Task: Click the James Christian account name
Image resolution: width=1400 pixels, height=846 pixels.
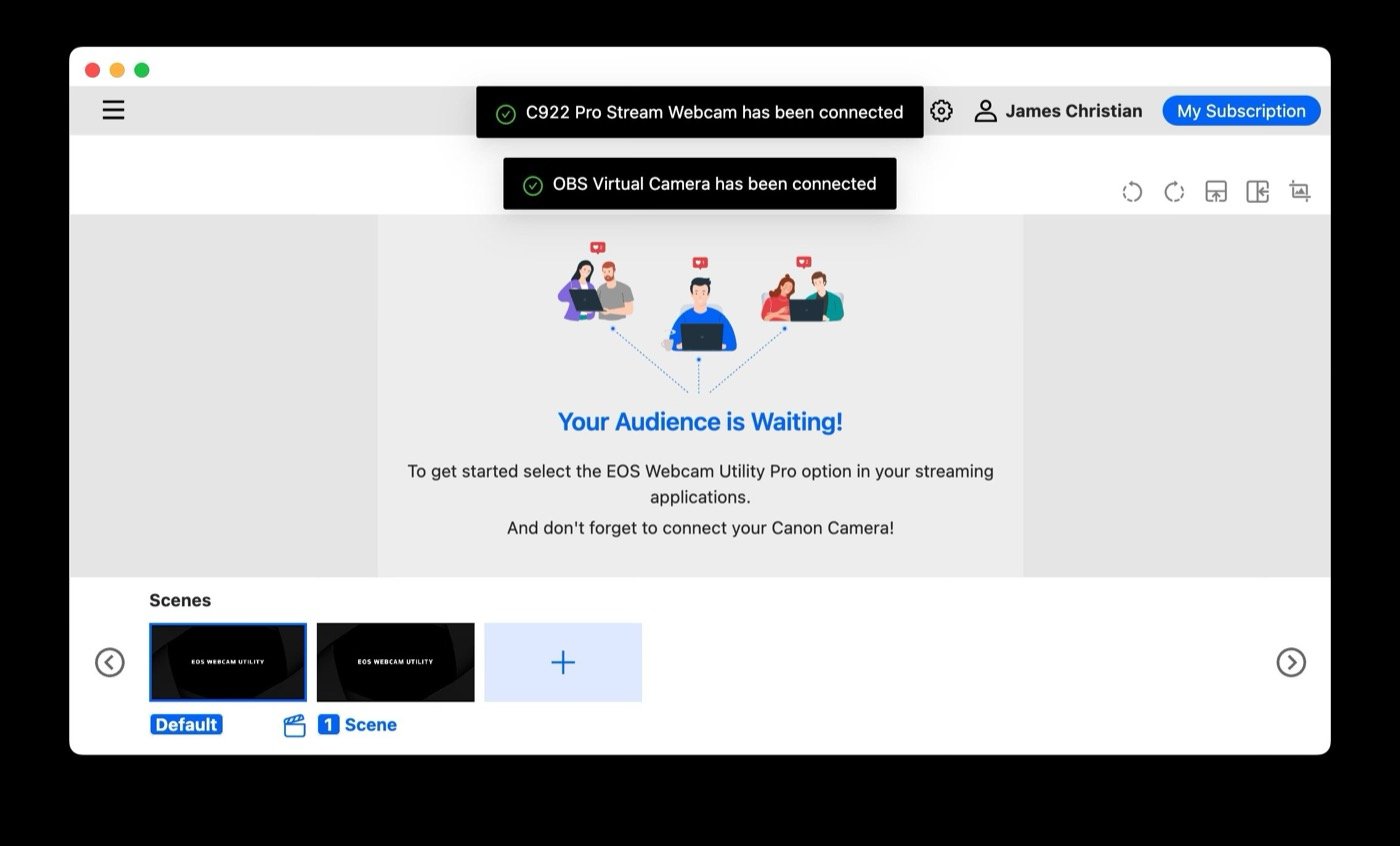Action: (1073, 111)
